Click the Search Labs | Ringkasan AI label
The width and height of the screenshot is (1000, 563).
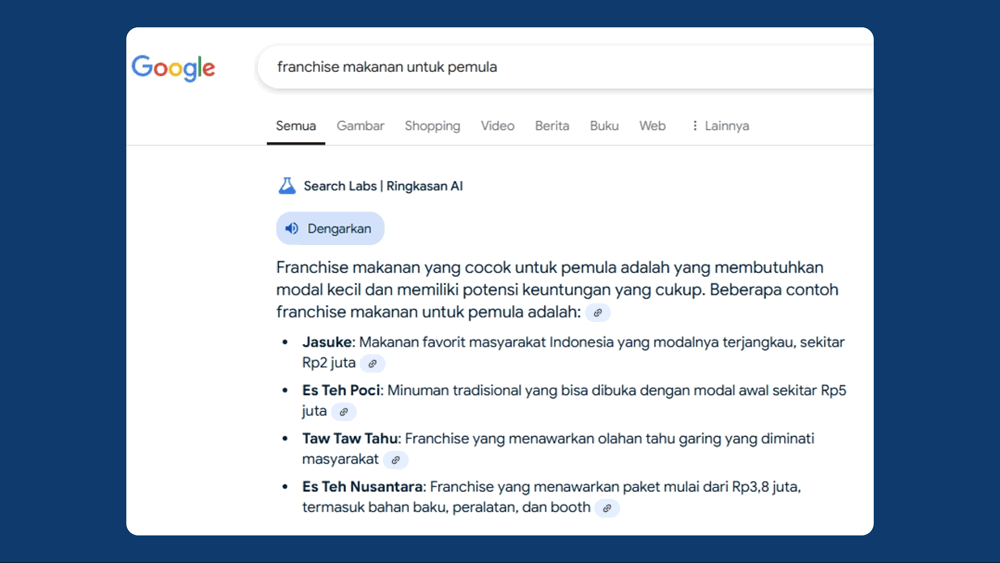tap(383, 186)
